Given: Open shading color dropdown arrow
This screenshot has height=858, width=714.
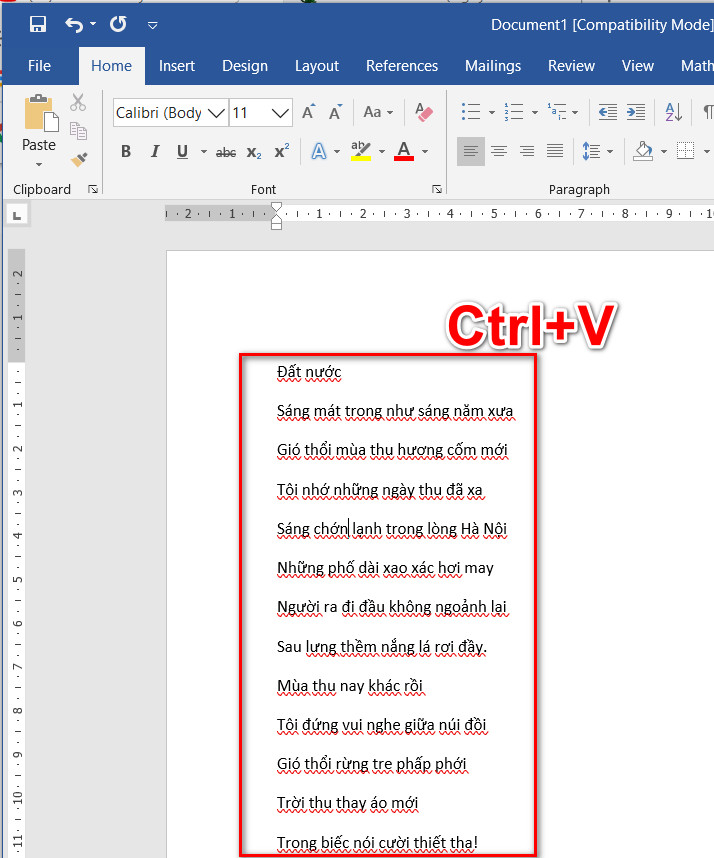Looking at the screenshot, I should [x=664, y=152].
